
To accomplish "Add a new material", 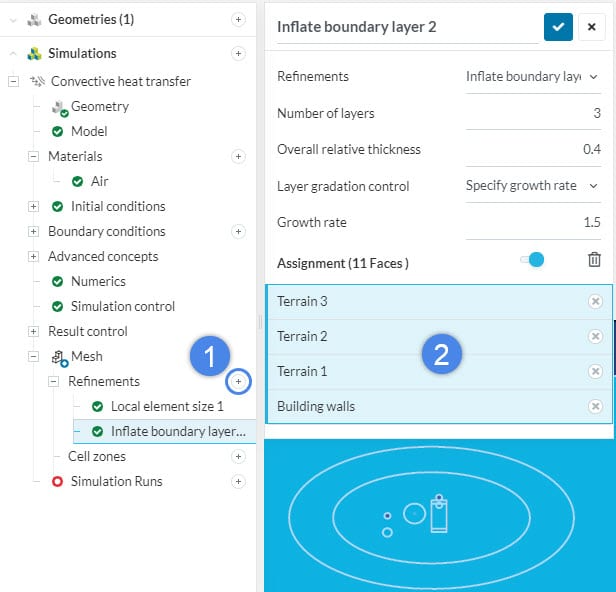I will coord(238,156).
